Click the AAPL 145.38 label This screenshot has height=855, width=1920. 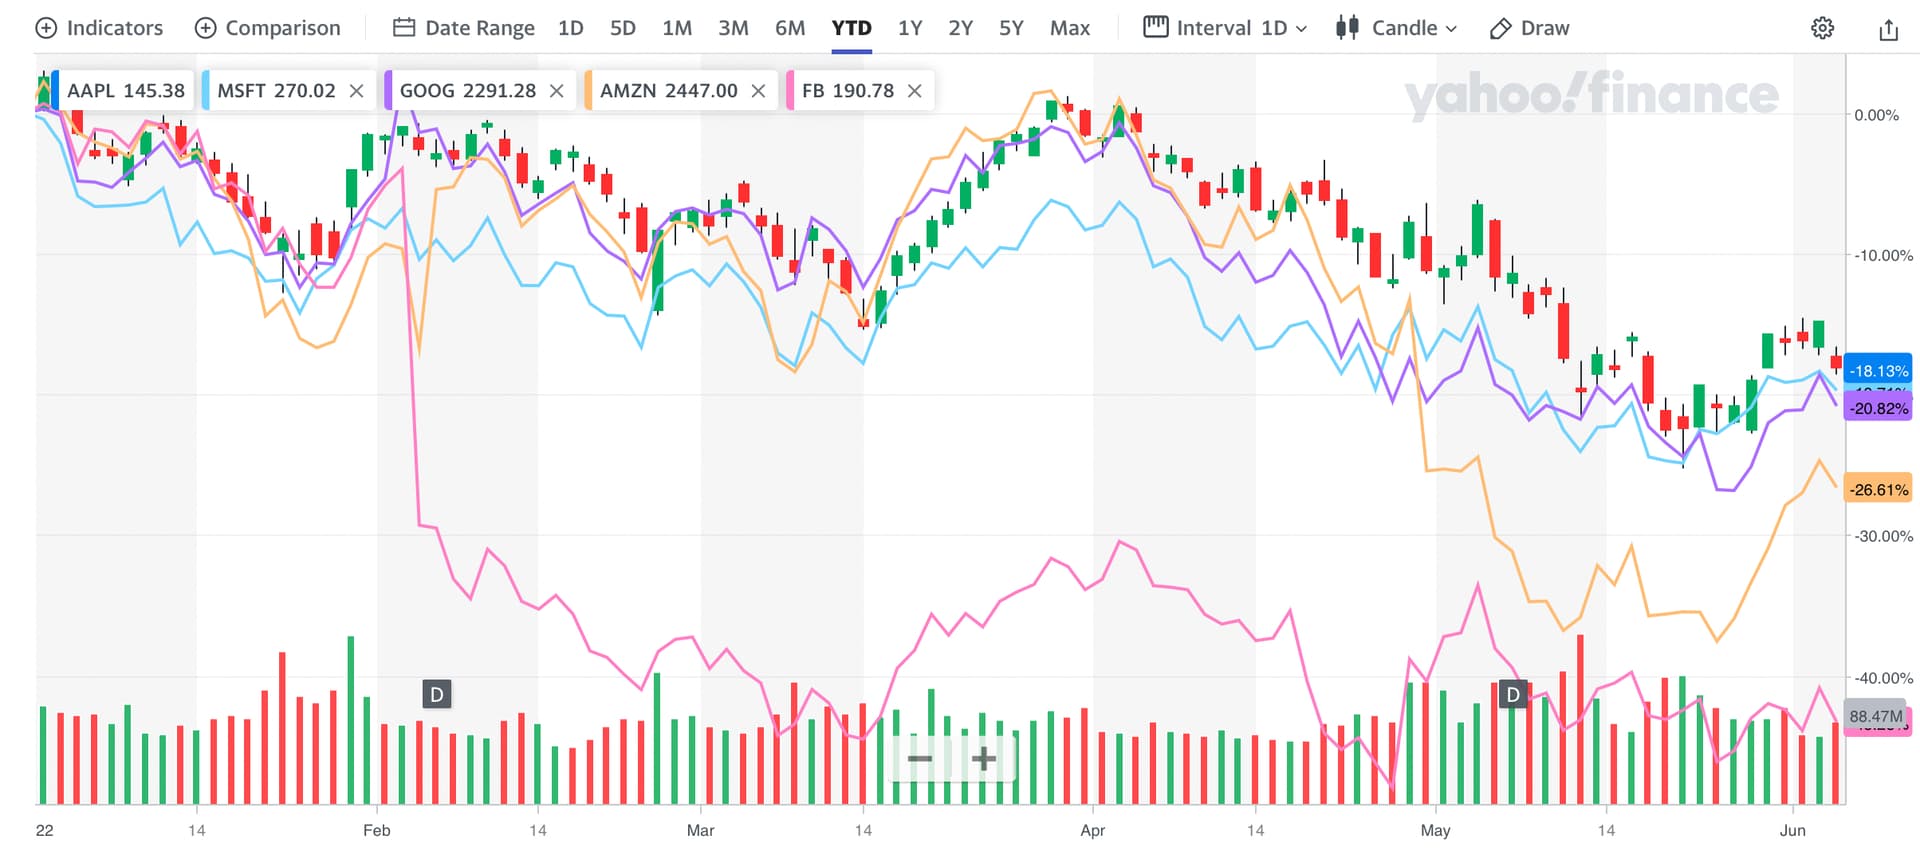[126, 91]
